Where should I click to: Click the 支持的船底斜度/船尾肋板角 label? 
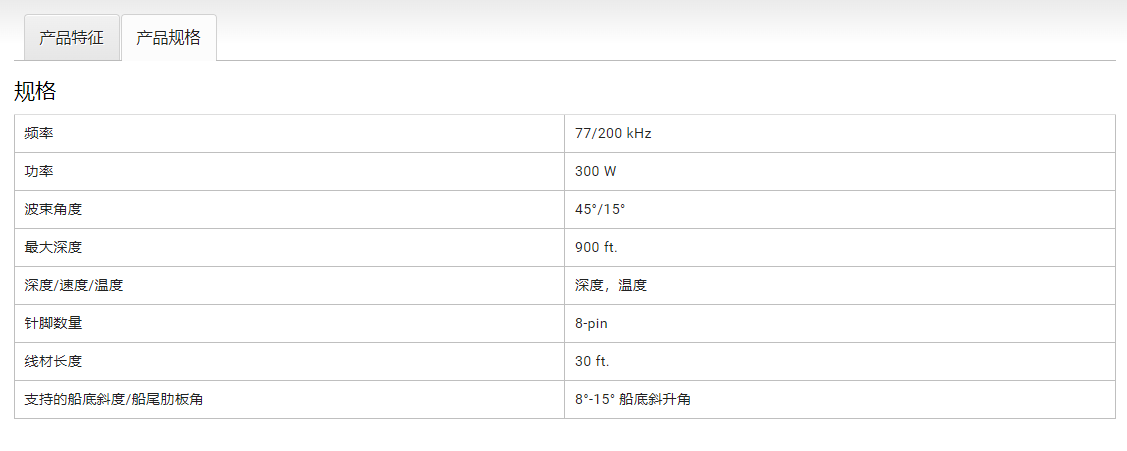point(118,399)
